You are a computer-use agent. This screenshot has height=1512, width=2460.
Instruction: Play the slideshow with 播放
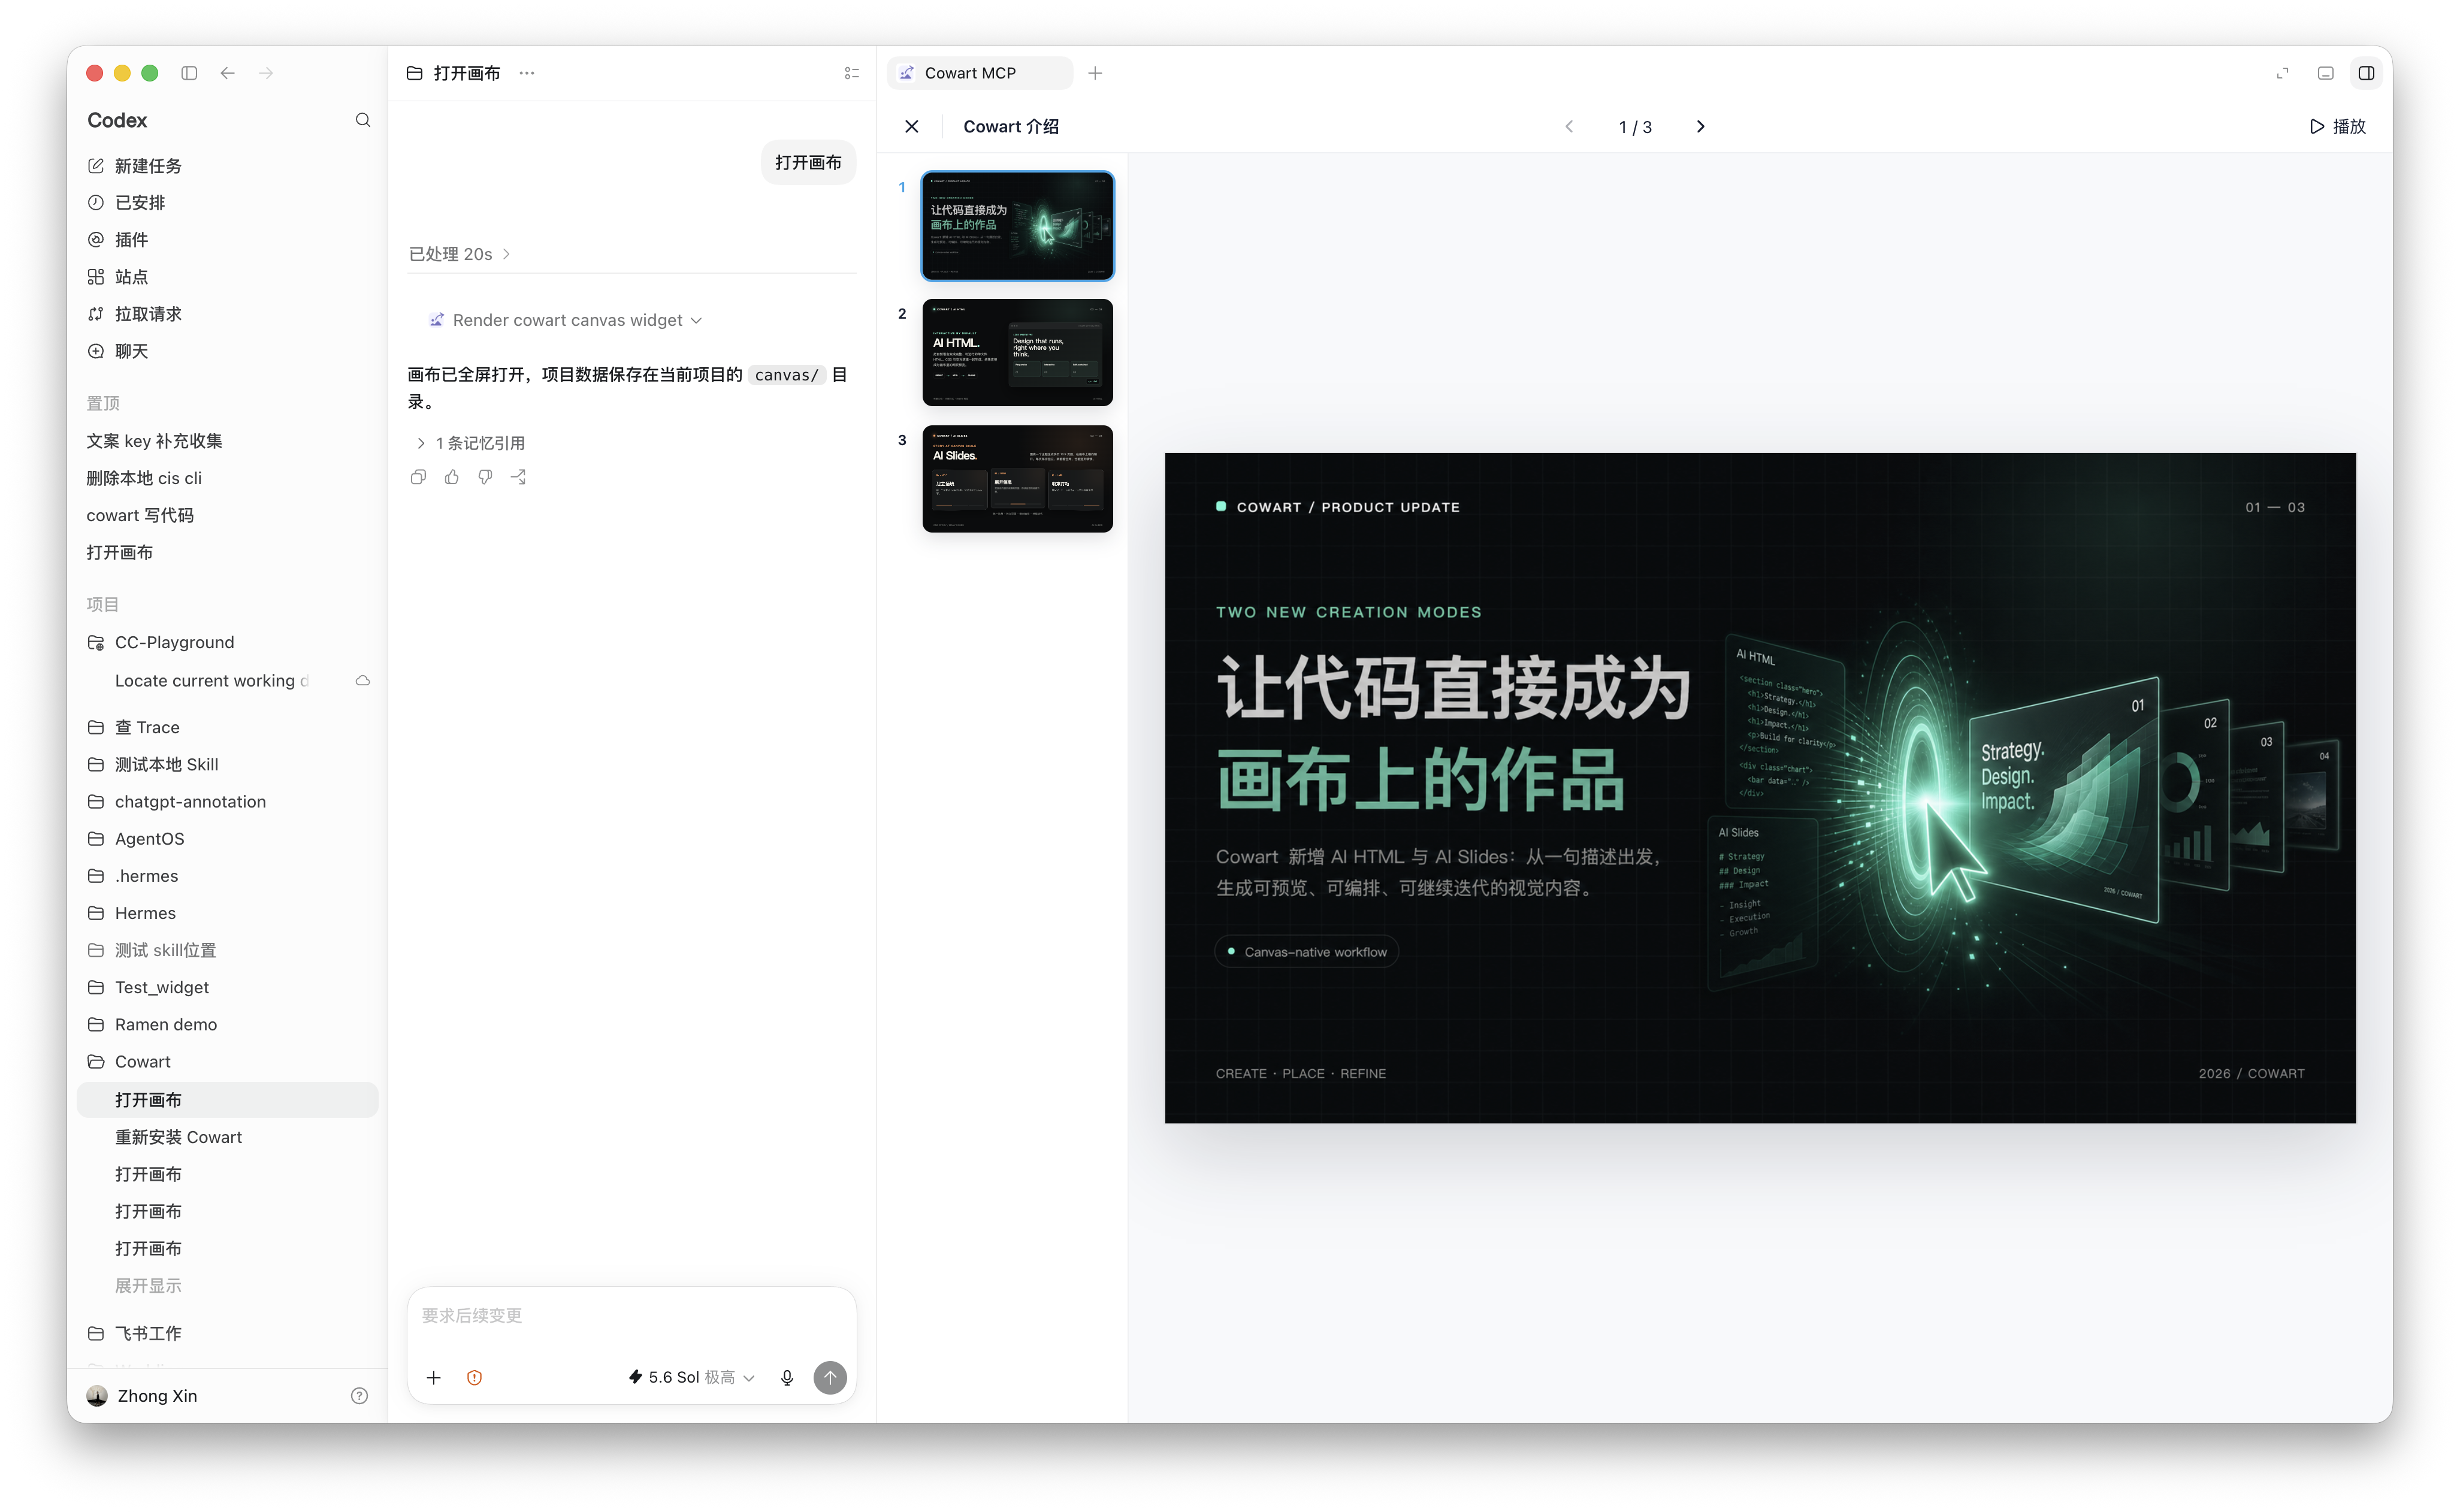point(2338,127)
